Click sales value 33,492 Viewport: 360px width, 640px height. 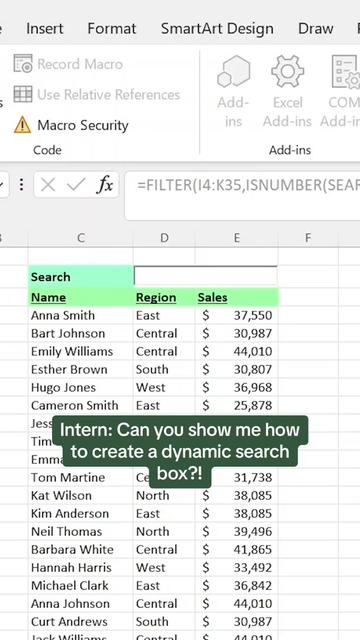point(253,567)
